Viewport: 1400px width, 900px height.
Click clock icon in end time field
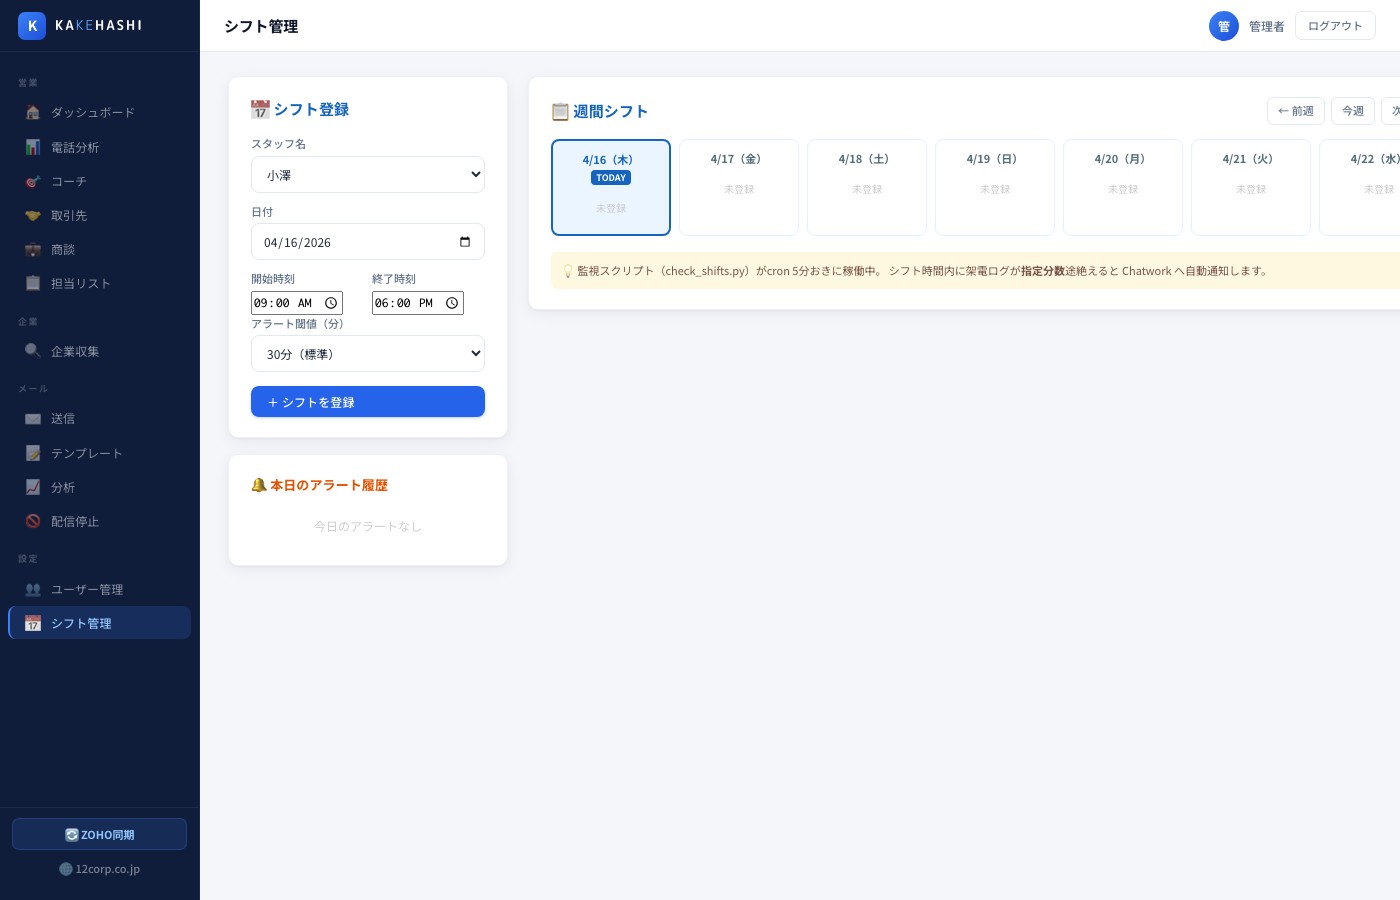(452, 303)
